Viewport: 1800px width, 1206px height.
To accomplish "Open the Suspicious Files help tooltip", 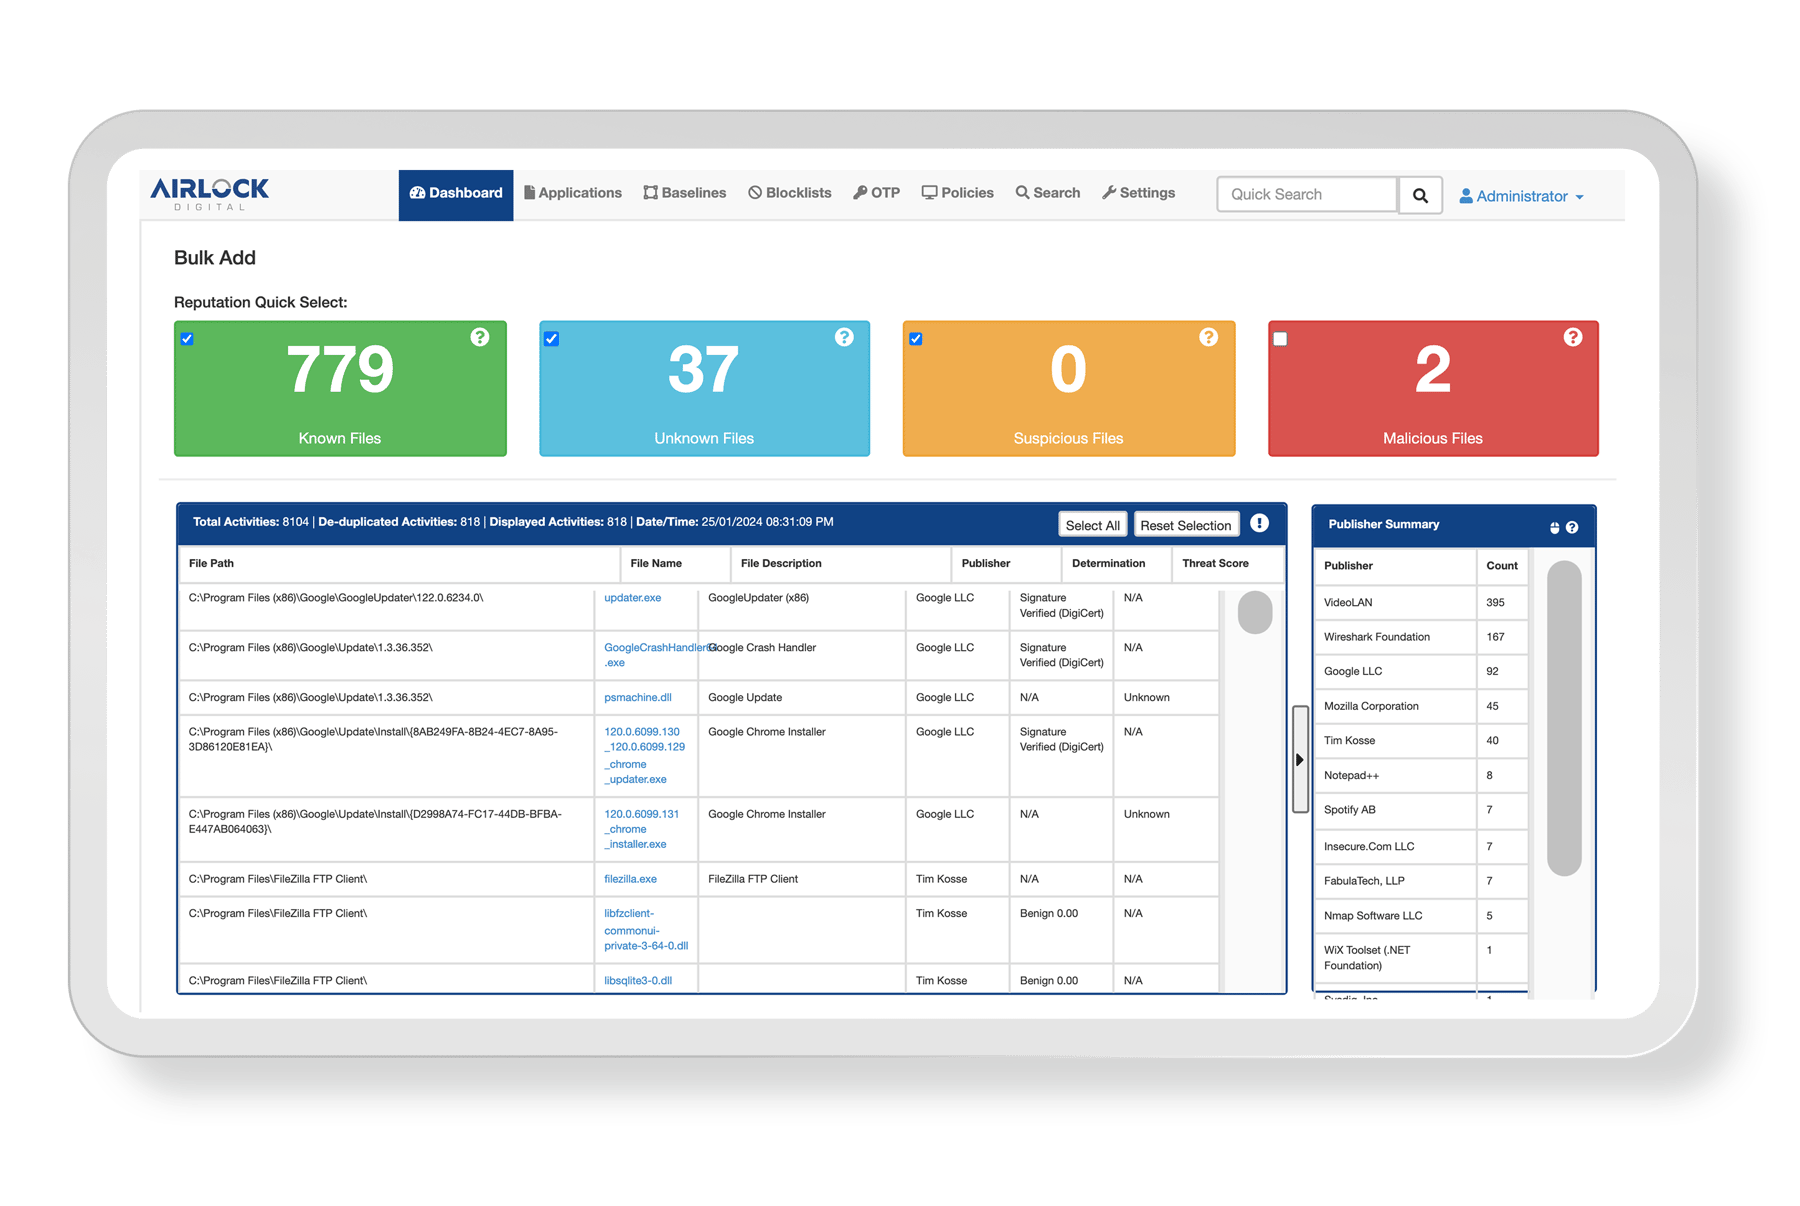I will (1209, 337).
